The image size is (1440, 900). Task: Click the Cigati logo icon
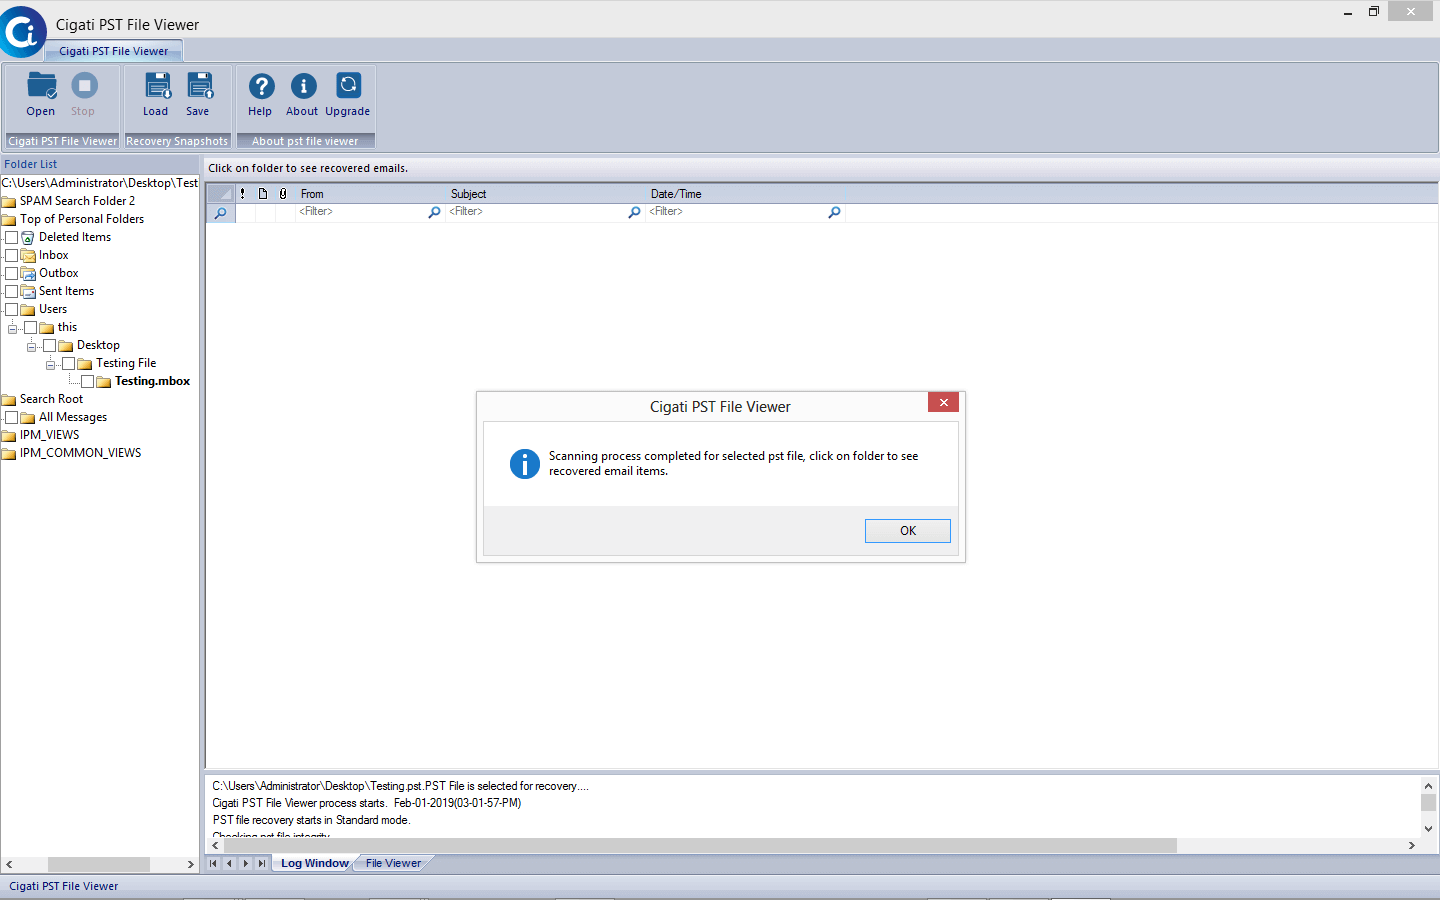pyautogui.click(x=22, y=32)
